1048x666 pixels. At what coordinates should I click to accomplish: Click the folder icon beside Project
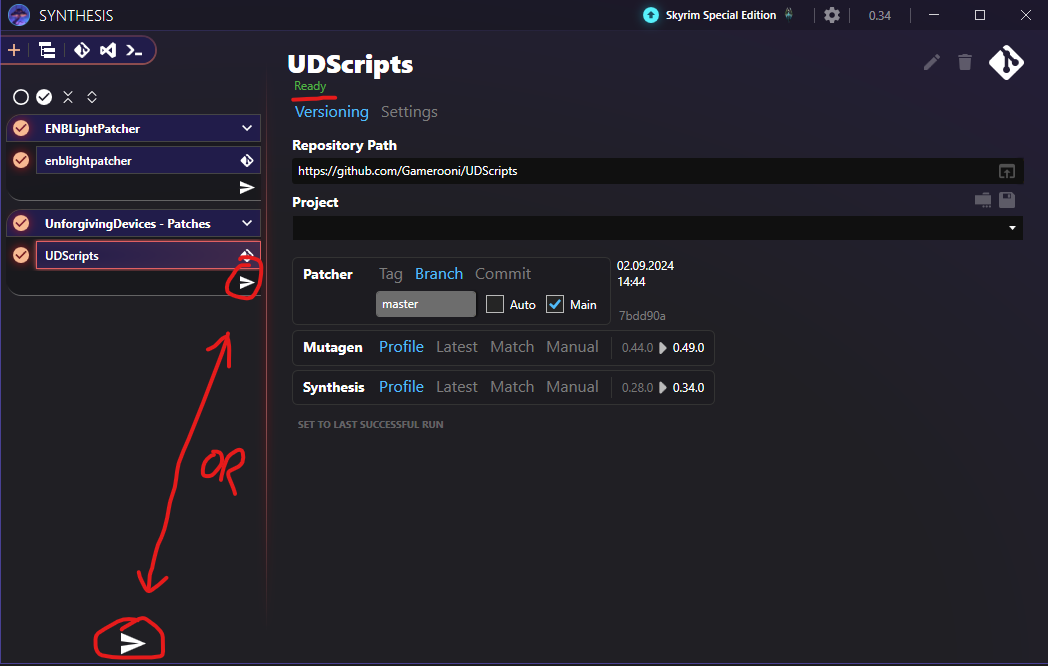982,199
